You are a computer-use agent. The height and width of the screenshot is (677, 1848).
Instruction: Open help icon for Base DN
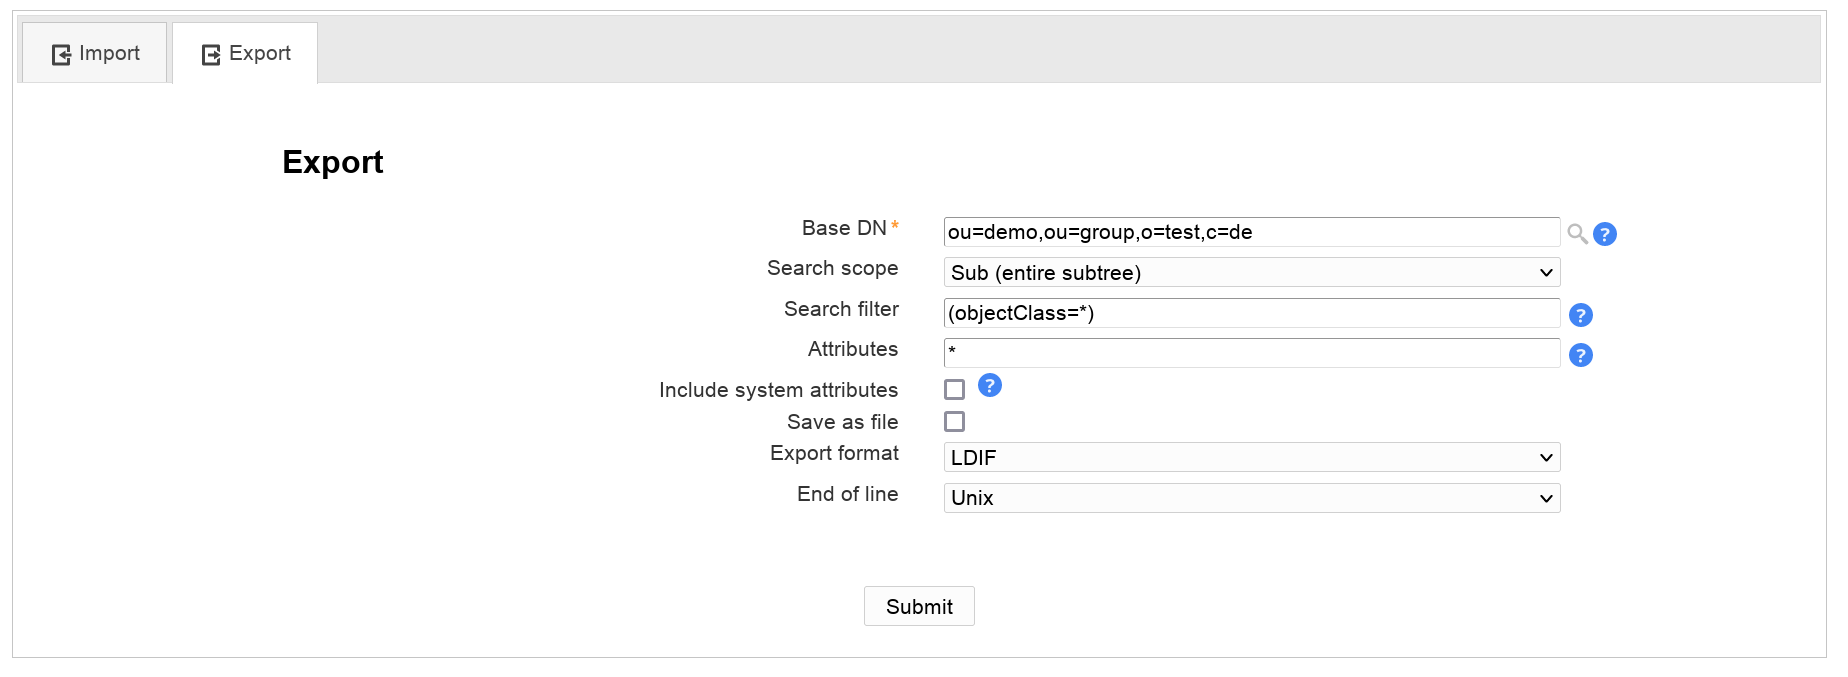click(1605, 234)
